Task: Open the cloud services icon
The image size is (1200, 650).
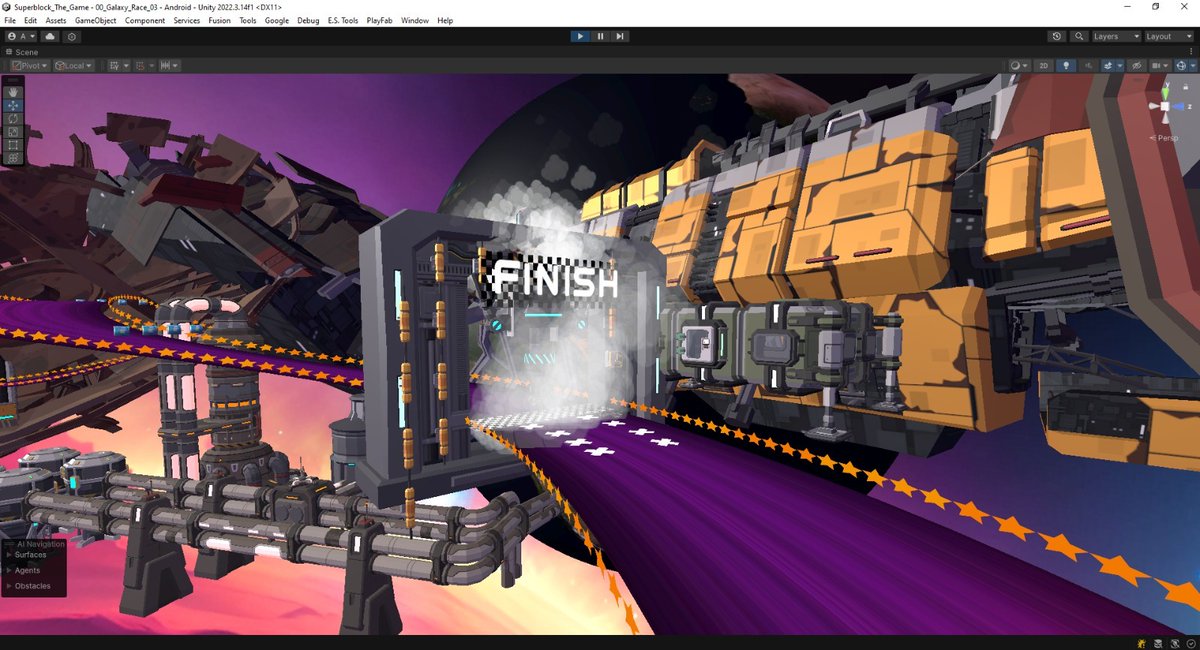Action: tap(50, 36)
